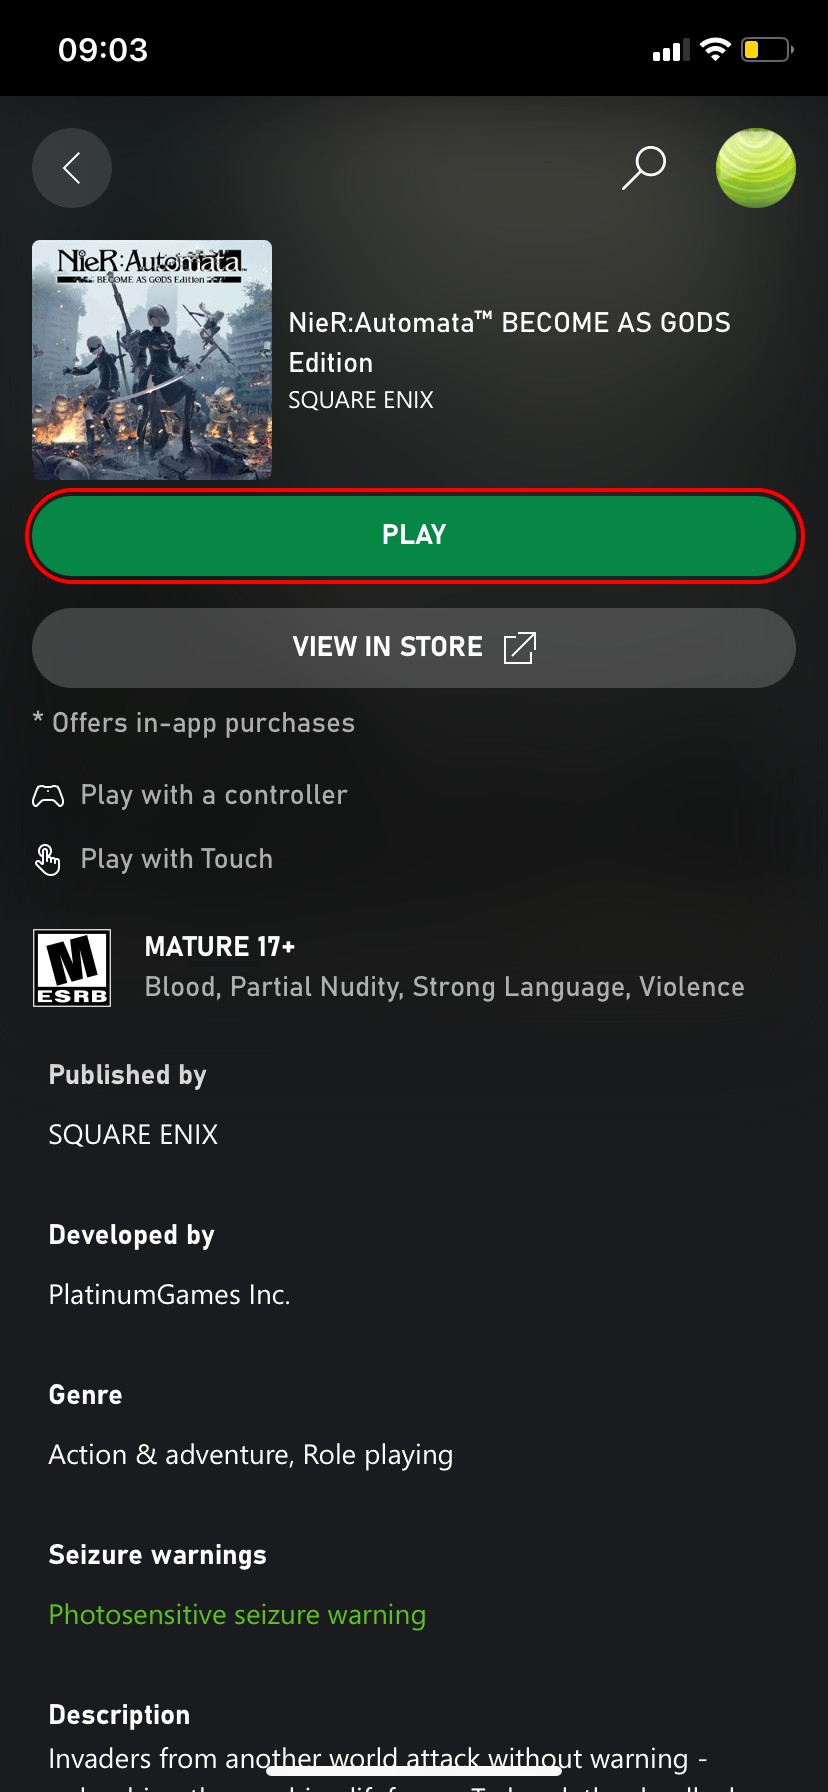Screen dimensions: 828x1792
Task: Tap the Description heading
Action: (119, 1715)
